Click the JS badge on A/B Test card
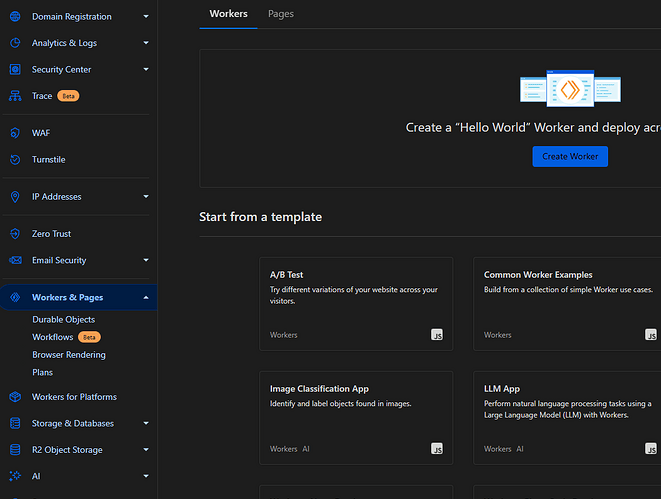661x499 pixels. [437, 335]
